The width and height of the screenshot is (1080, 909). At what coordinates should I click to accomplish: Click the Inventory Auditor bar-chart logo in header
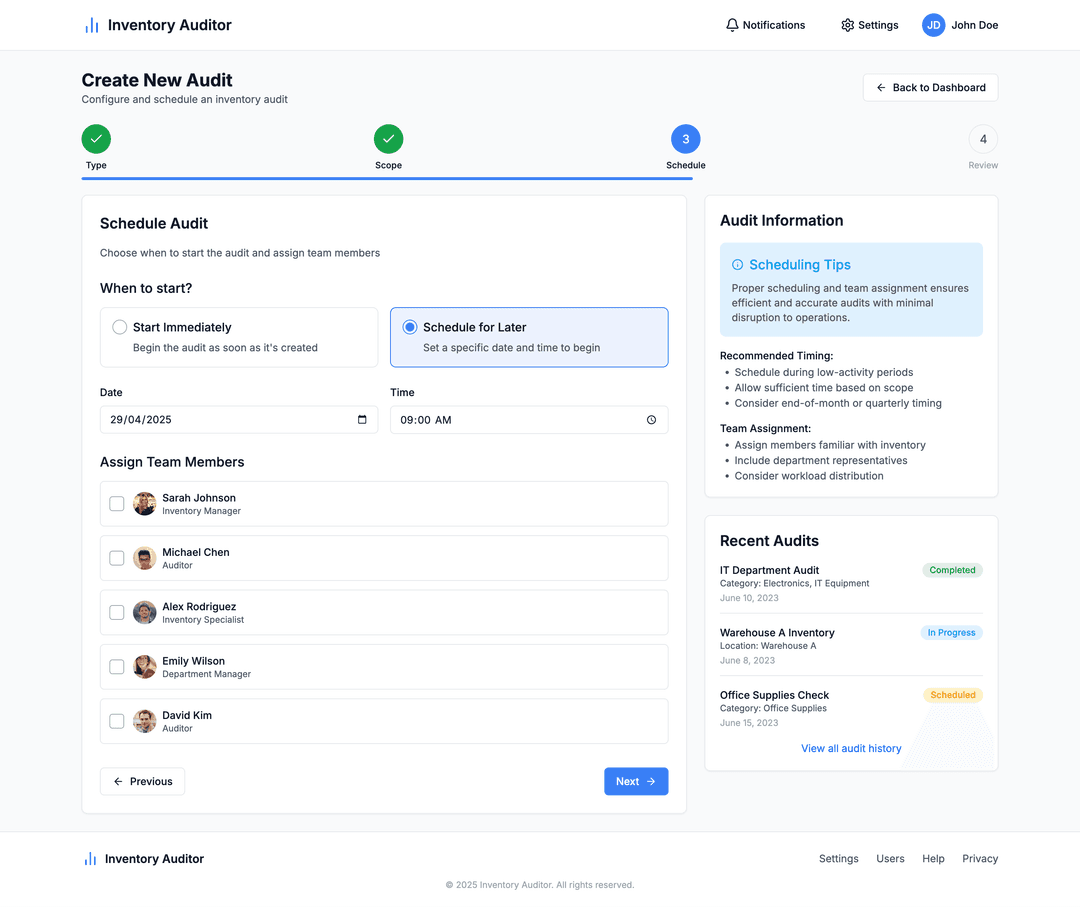[x=91, y=25]
